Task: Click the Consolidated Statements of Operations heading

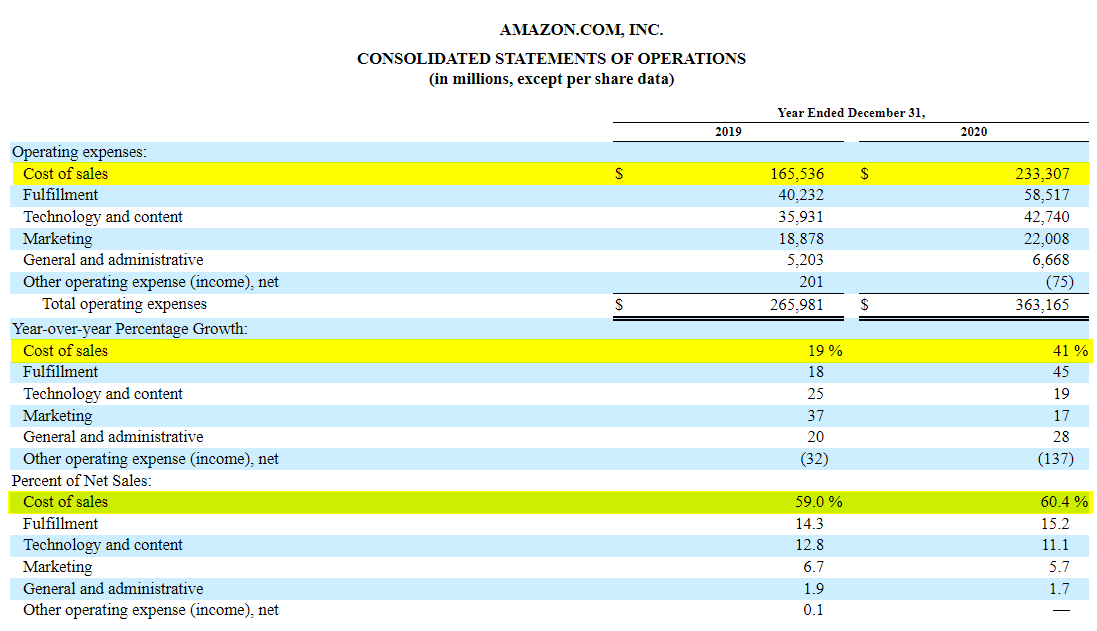Action: coord(551,58)
